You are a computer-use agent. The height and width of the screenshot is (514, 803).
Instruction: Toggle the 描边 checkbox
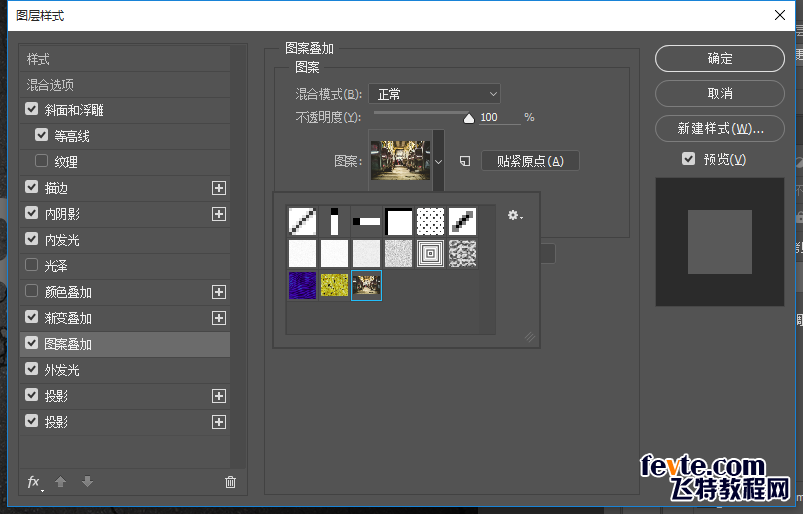click(32, 187)
